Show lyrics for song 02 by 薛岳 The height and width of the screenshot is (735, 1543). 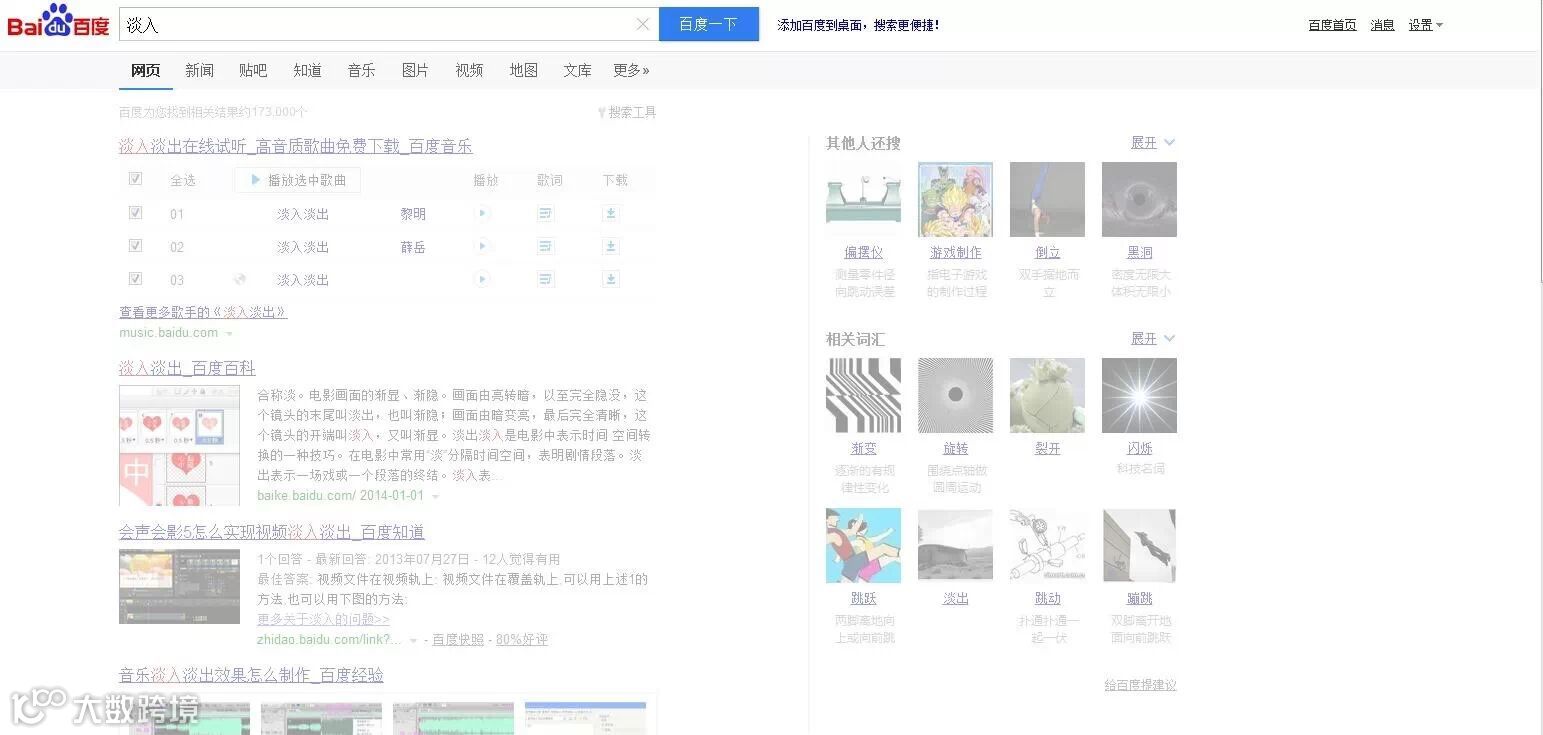pos(546,246)
